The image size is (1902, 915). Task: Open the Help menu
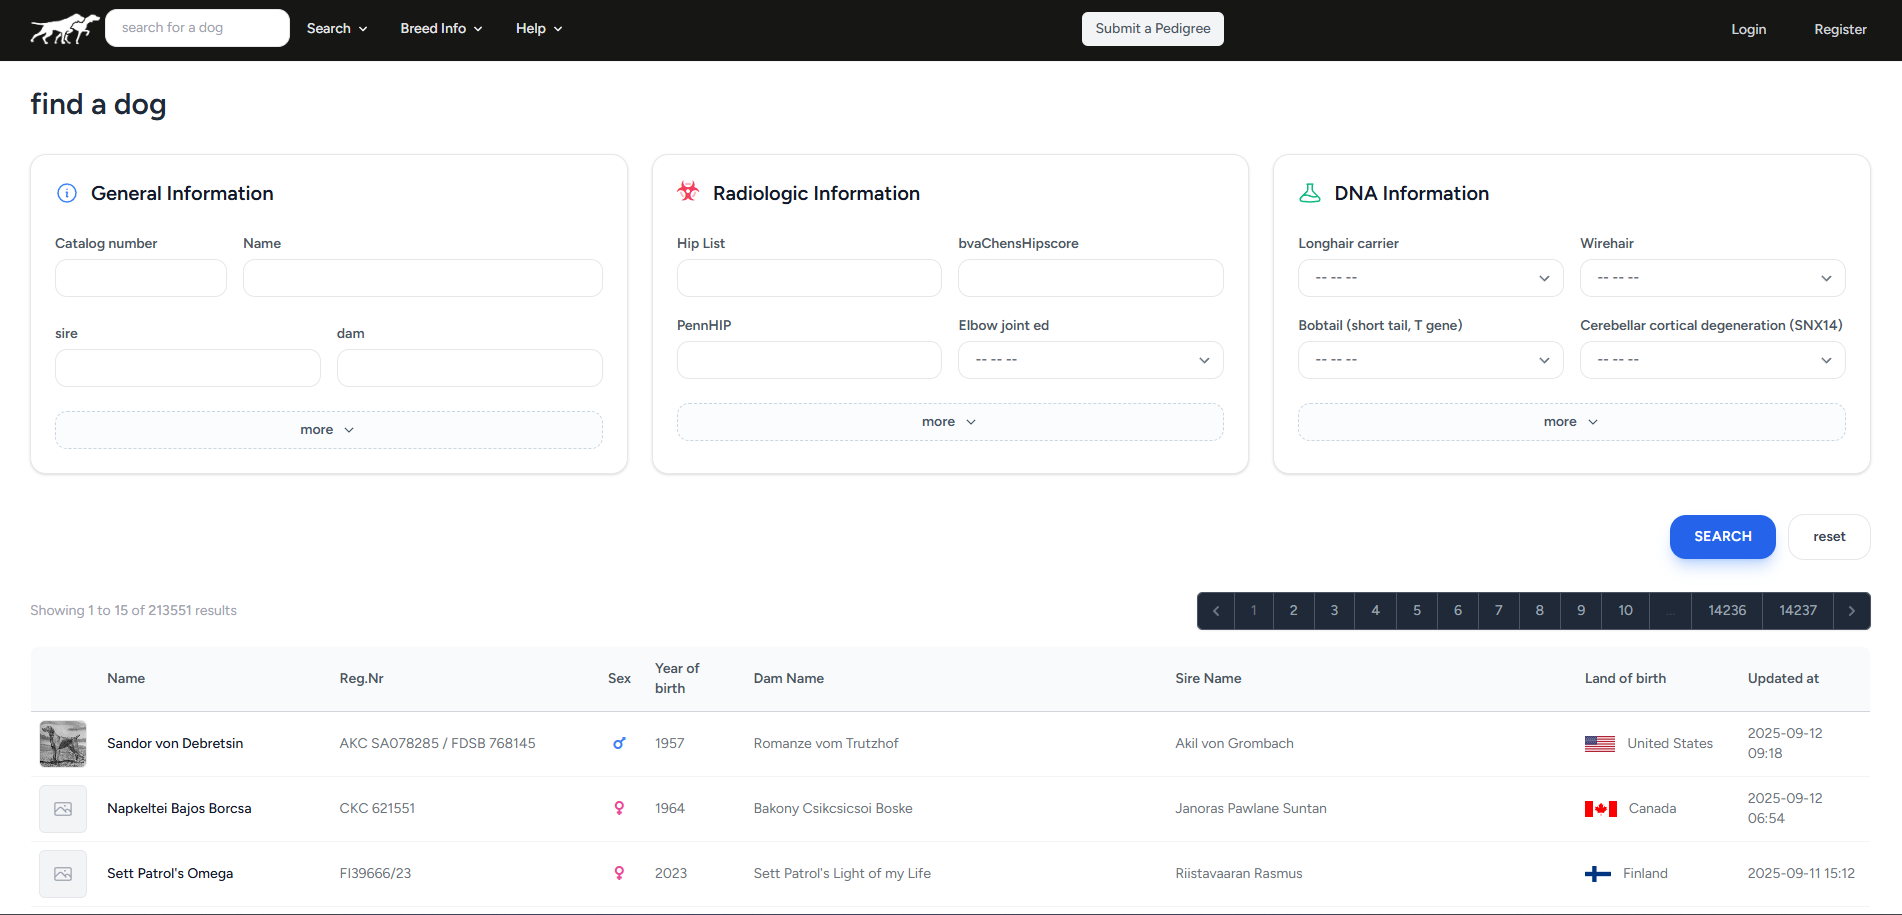click(x=539, y=29)
